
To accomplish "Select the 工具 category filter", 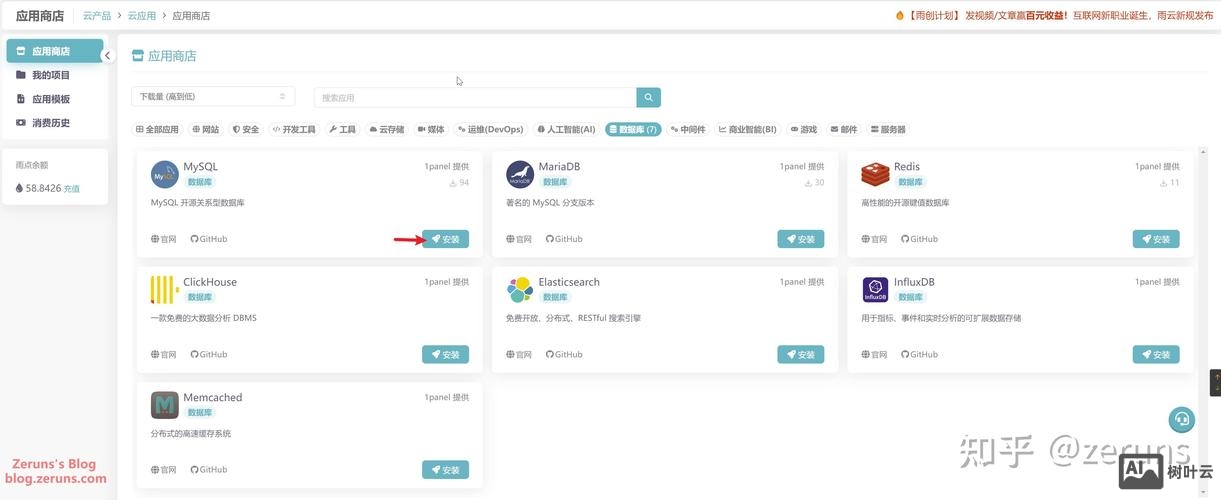I will tap(343, 129).
